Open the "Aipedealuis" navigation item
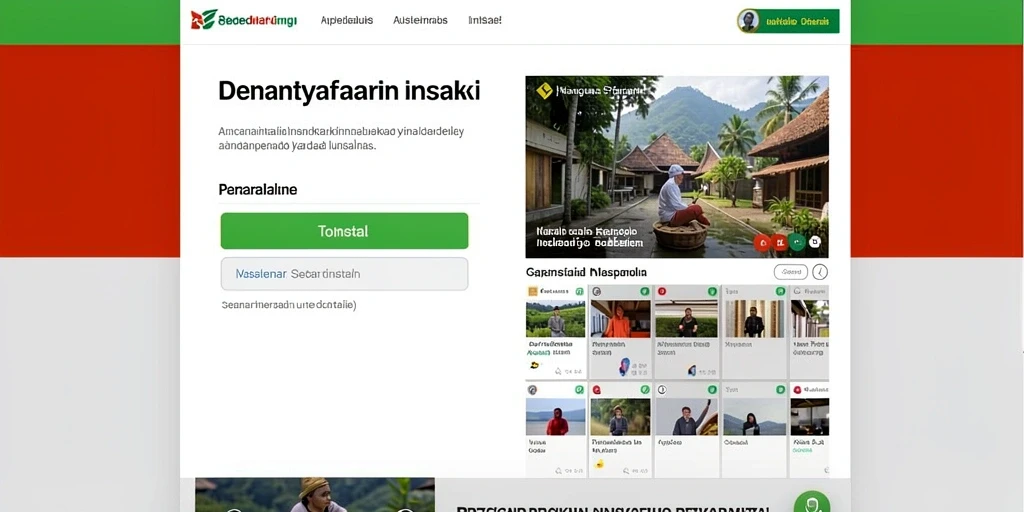 [347, 20]
